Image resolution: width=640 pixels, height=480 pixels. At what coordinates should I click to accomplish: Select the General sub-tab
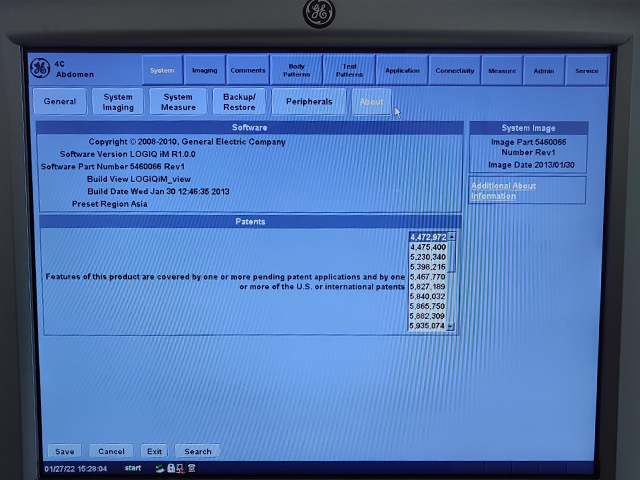click(x=60, y=101)
